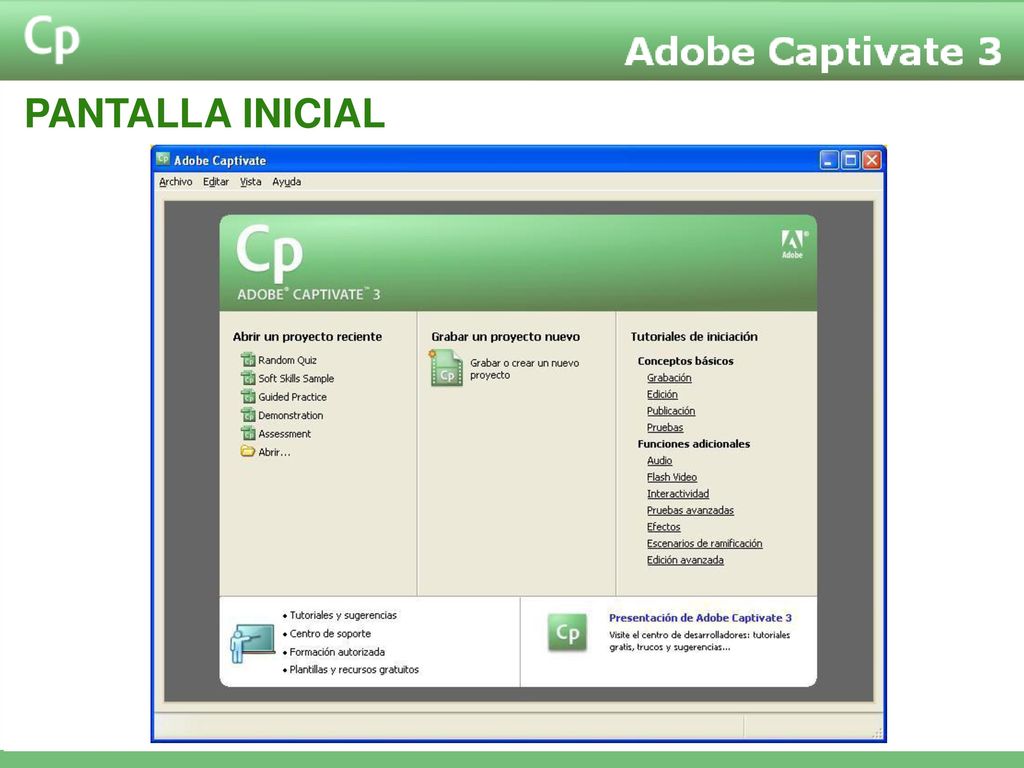Click the Soft Skills Sample project icon

point(248,378)
